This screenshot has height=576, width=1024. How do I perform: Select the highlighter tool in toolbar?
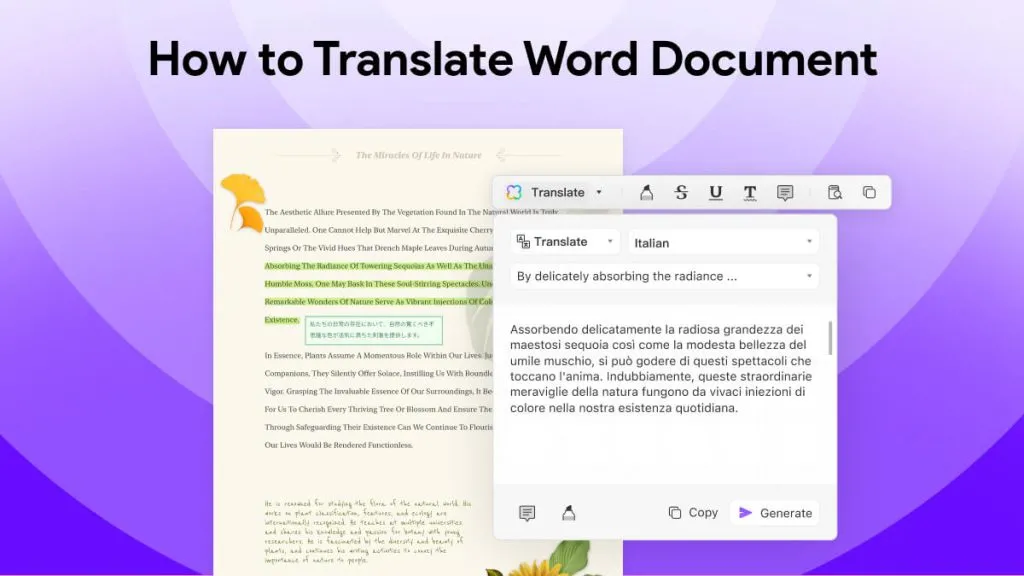pyautogui.click(x=647, y=193)
